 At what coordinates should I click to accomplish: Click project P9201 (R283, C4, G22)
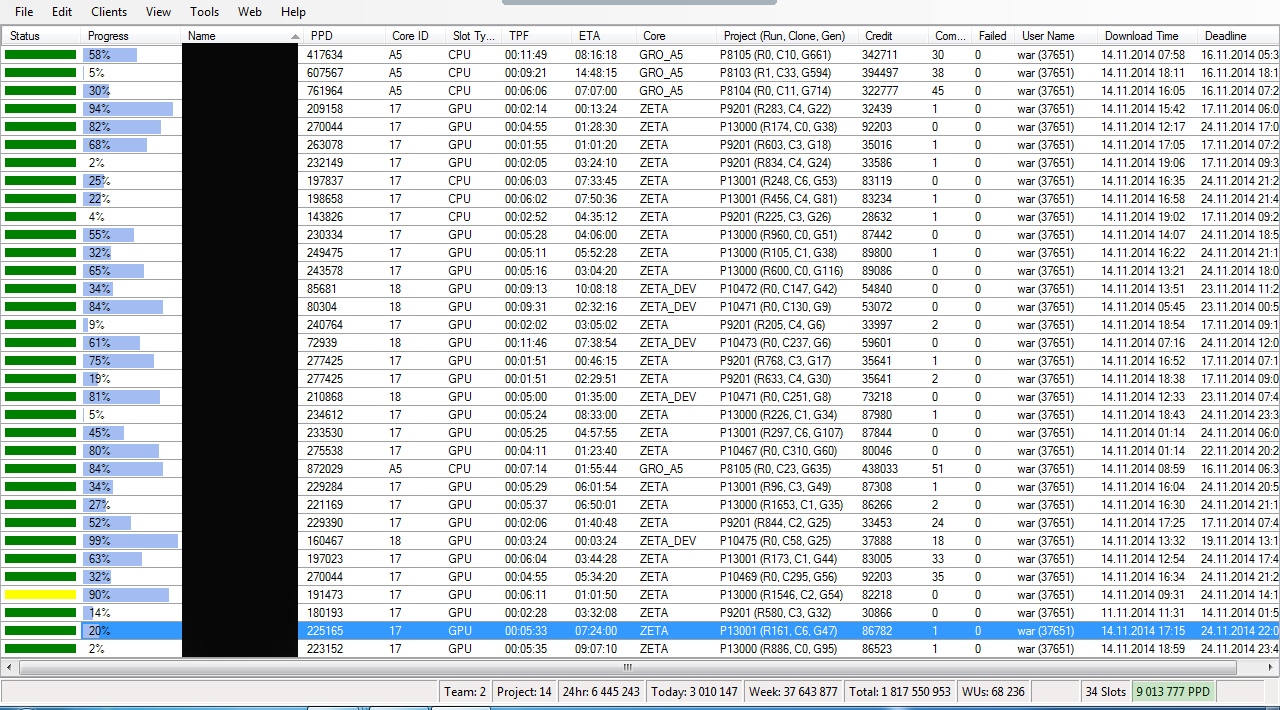coord(776,109)
